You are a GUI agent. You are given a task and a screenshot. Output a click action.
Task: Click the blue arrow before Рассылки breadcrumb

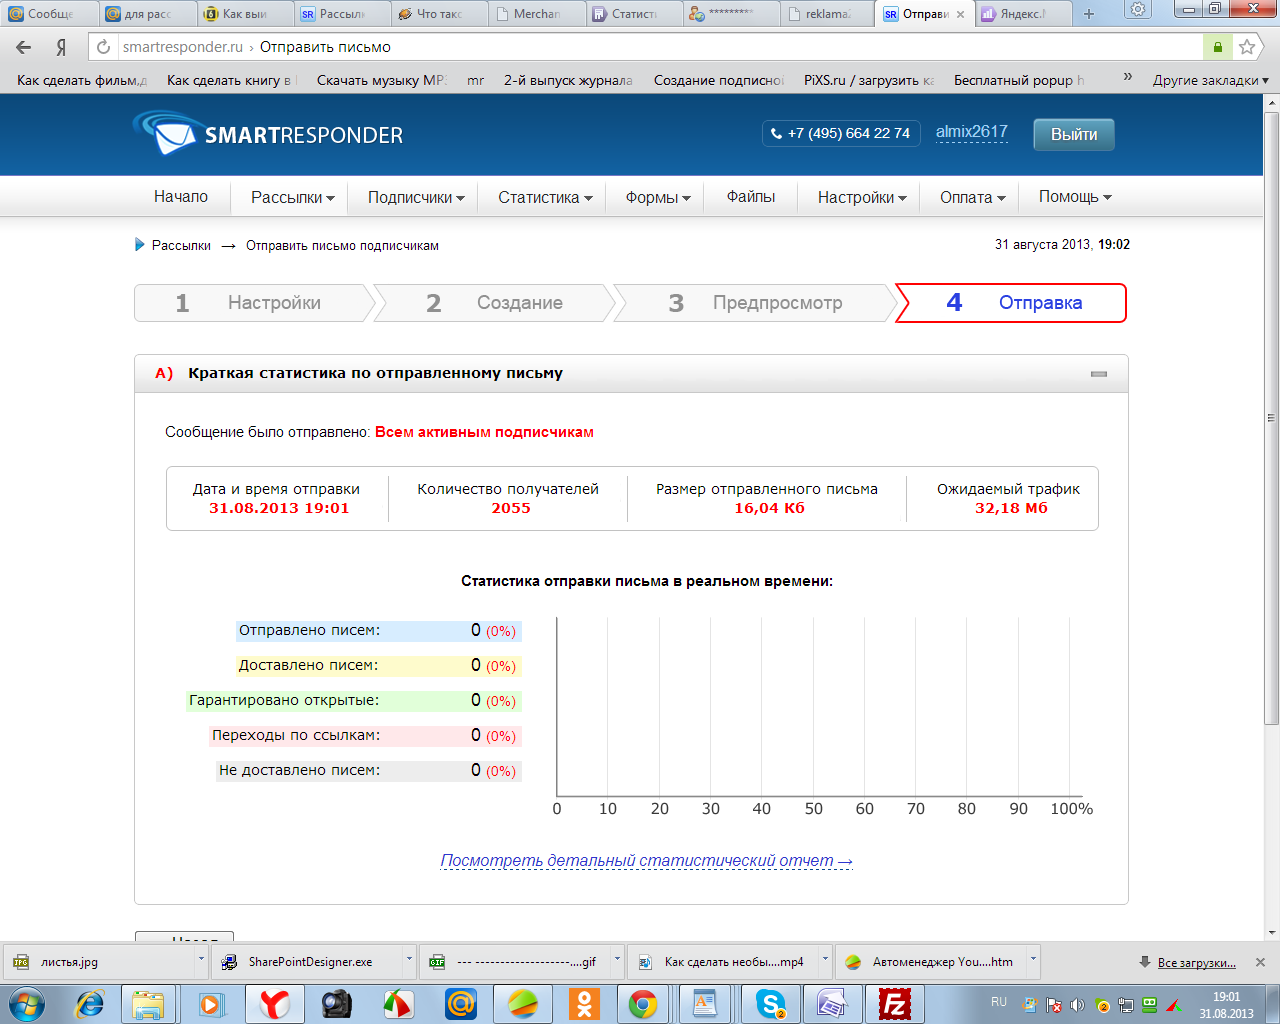pyautogui.click(x=140, y=245)
